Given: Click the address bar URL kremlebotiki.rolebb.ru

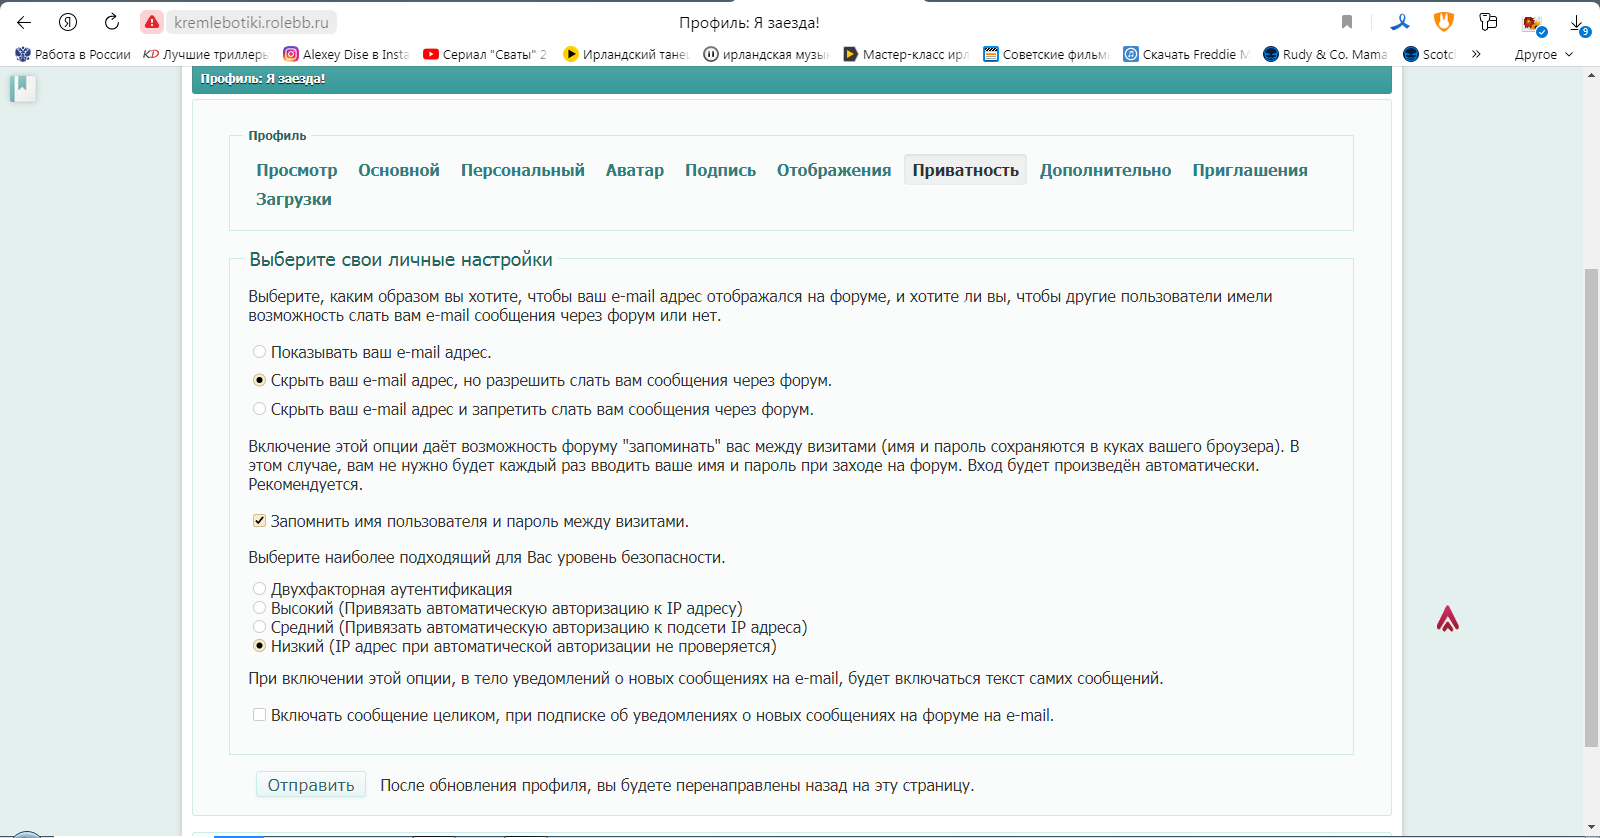Looking at the screenshot, I should 251,22.
